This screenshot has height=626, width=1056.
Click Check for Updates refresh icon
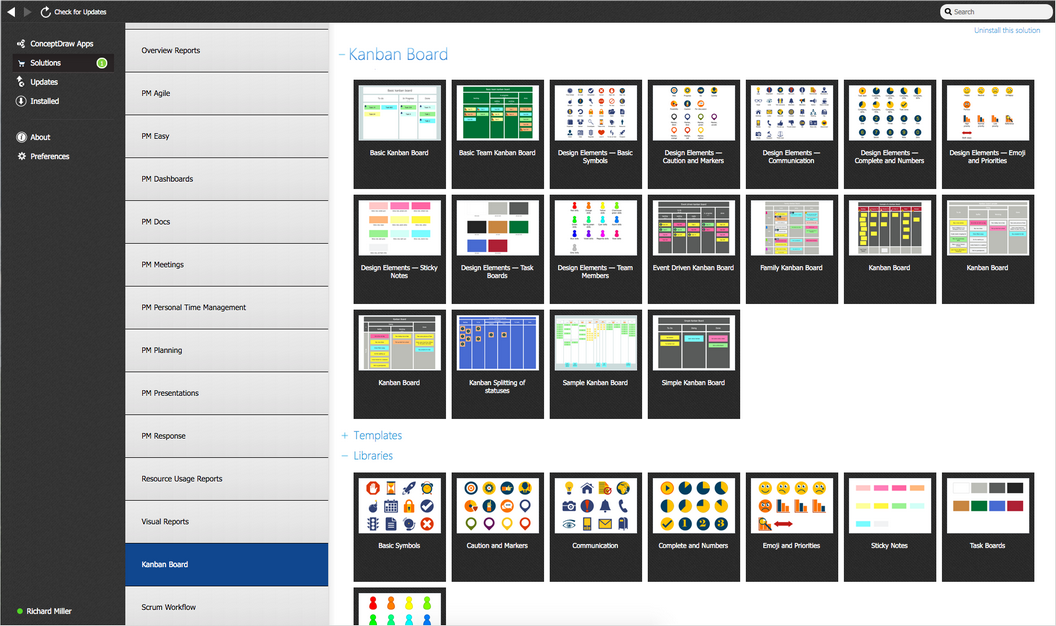[45, 12]
